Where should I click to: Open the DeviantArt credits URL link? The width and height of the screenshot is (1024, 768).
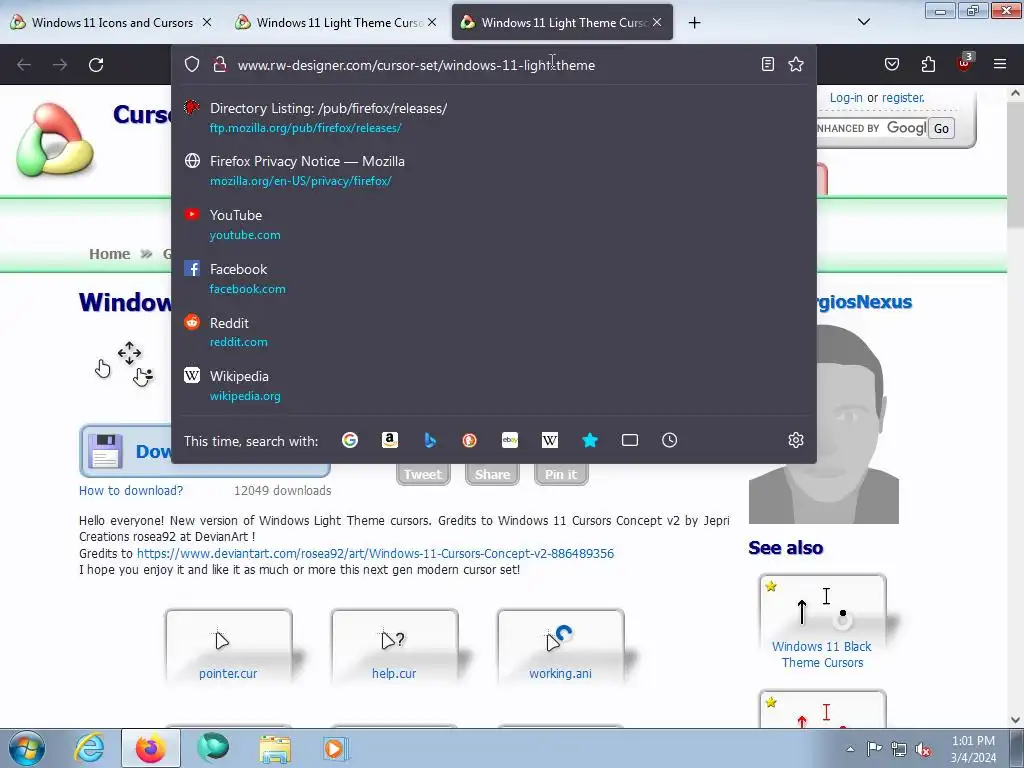(375, 553)
